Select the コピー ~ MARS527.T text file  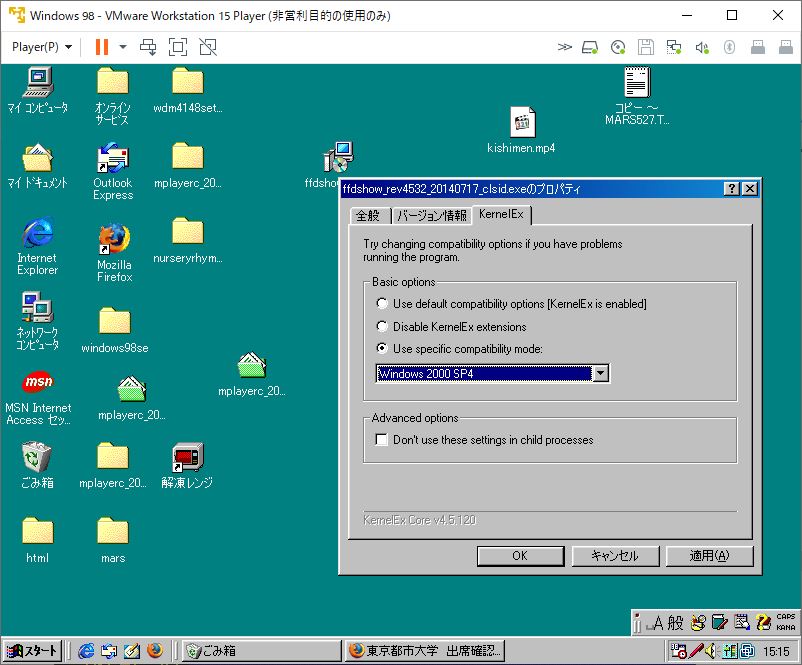click(637, 96)
